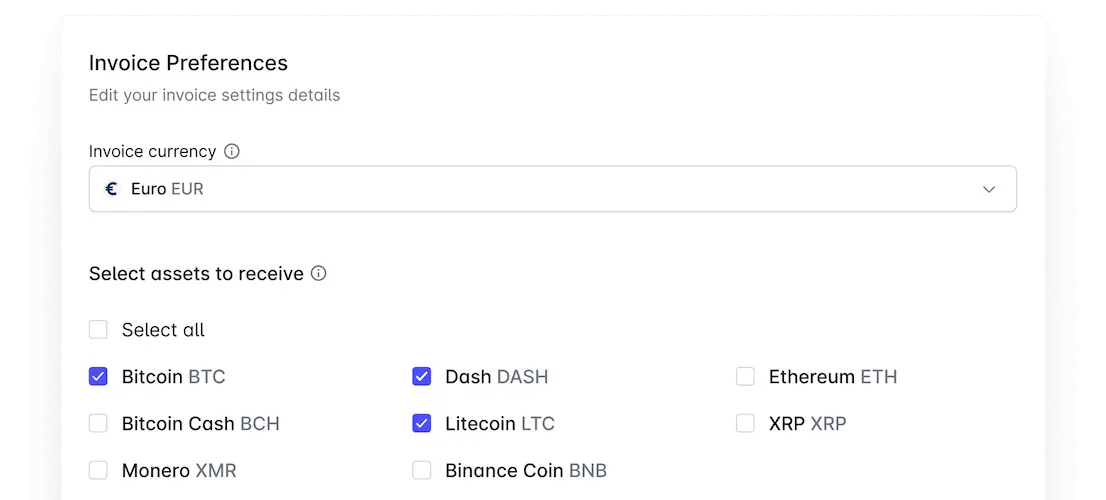Check the Binance Coin BNB checkbox
The height and width of the screenshot is (500, 1106).
pos(422,470)
